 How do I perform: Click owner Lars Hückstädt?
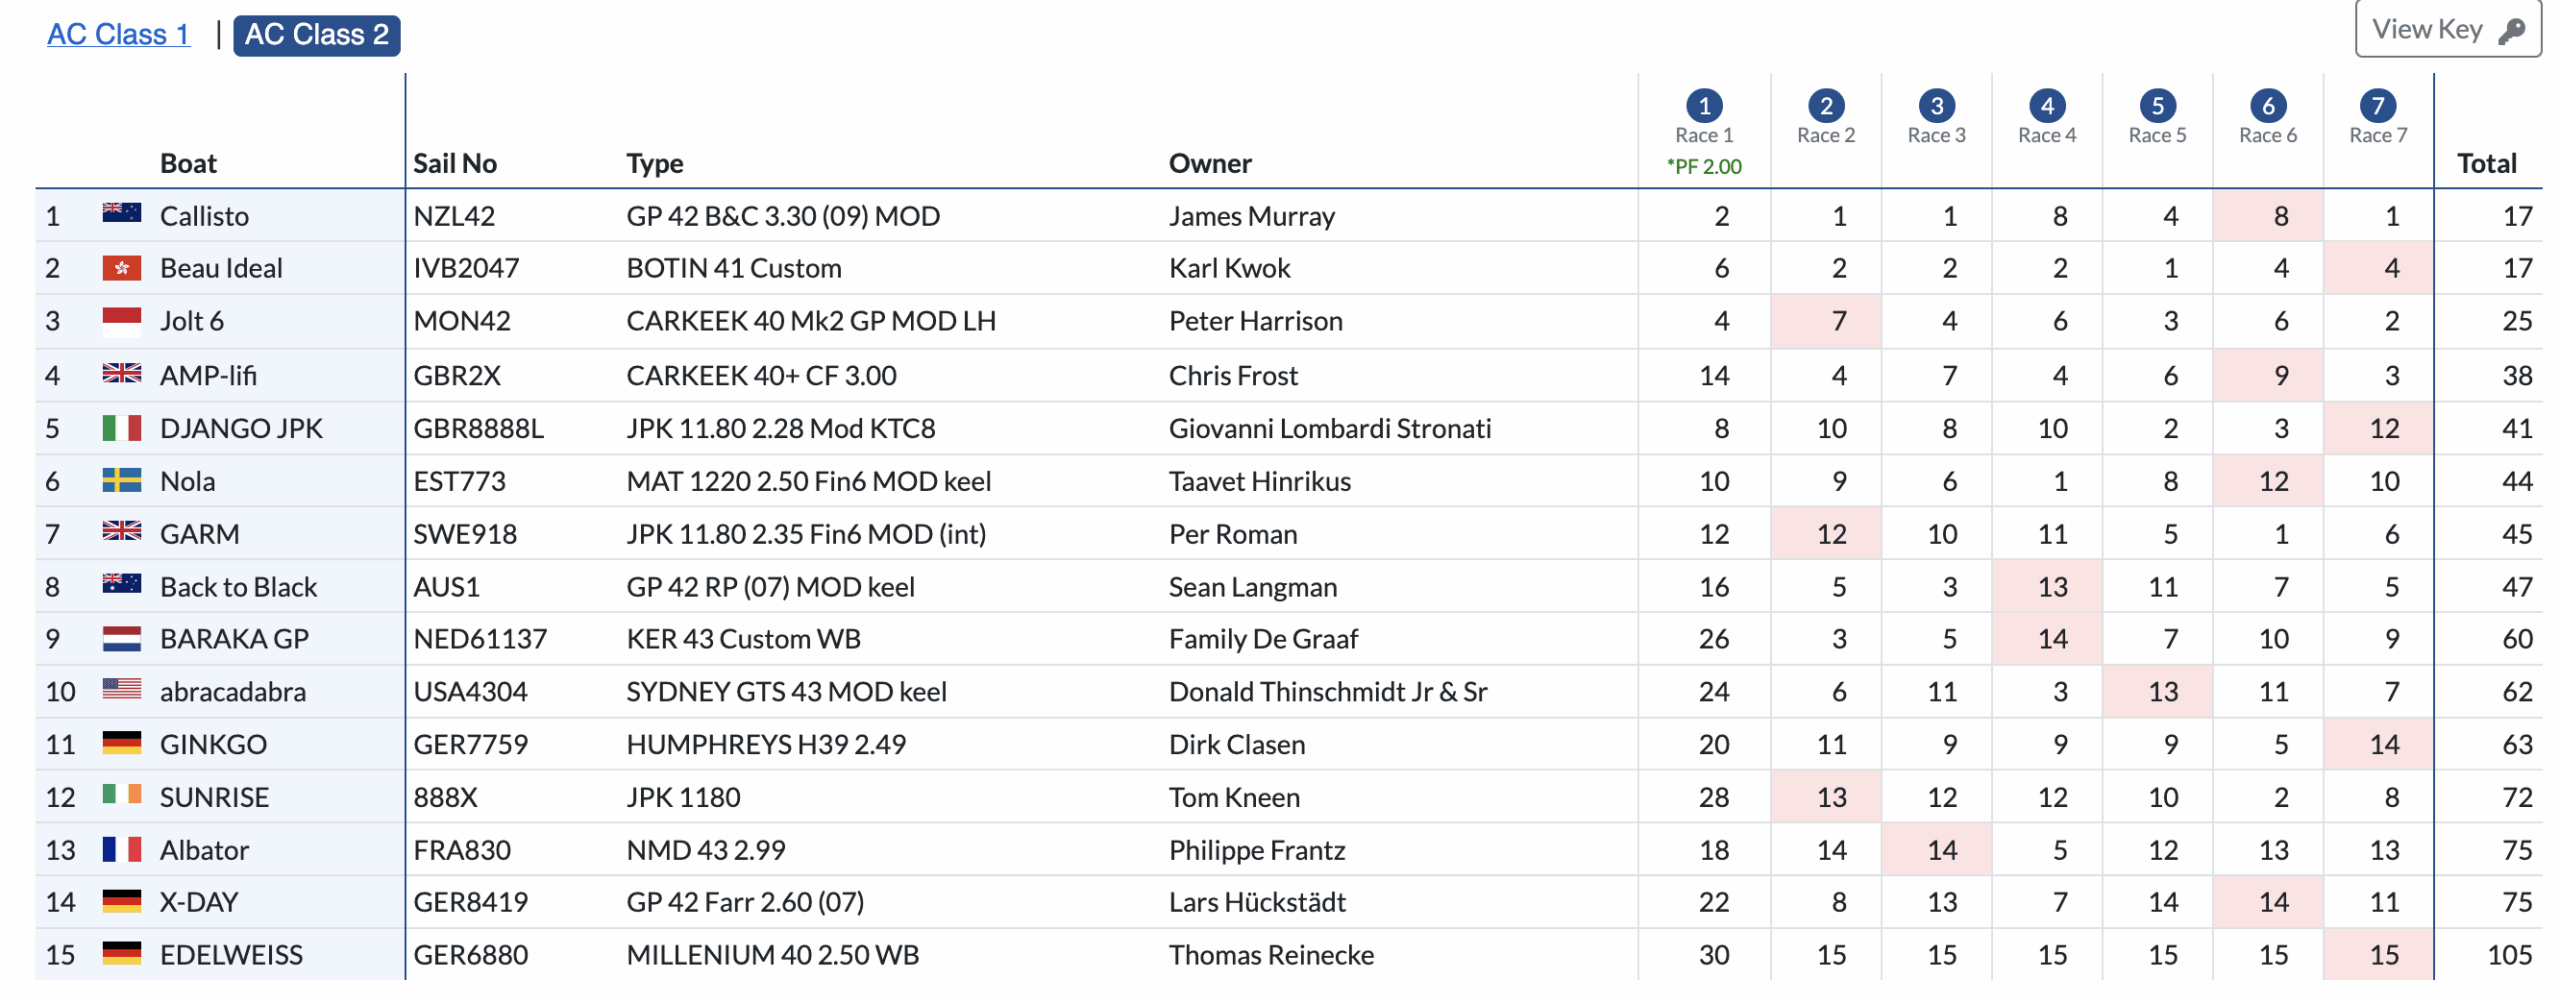coord(1256,902)
